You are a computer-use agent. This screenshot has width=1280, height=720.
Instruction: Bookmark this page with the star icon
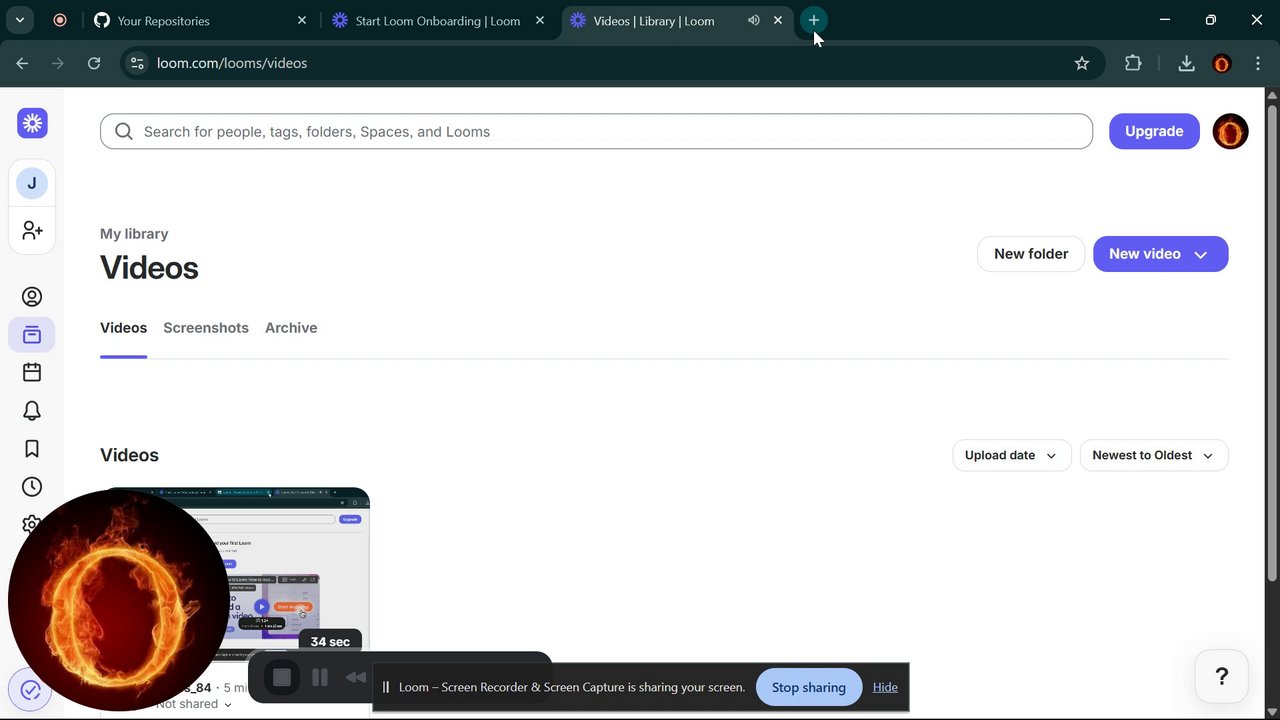(x=1081, y=63)
